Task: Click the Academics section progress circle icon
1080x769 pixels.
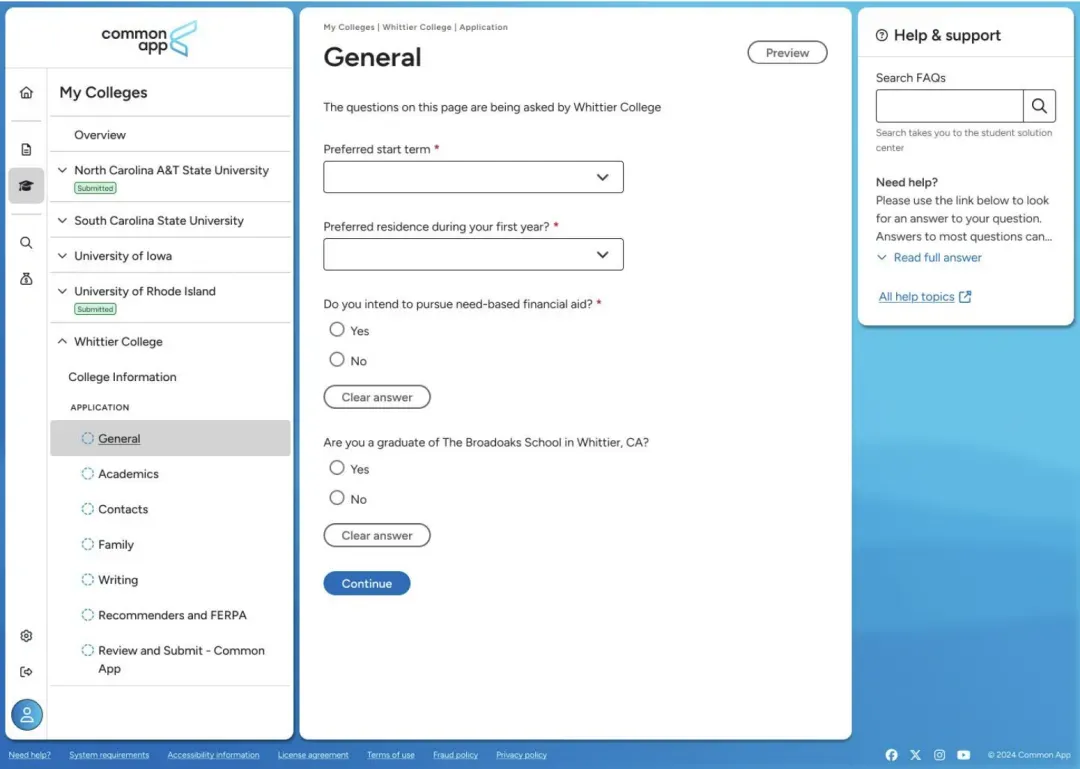Action: 87,473
